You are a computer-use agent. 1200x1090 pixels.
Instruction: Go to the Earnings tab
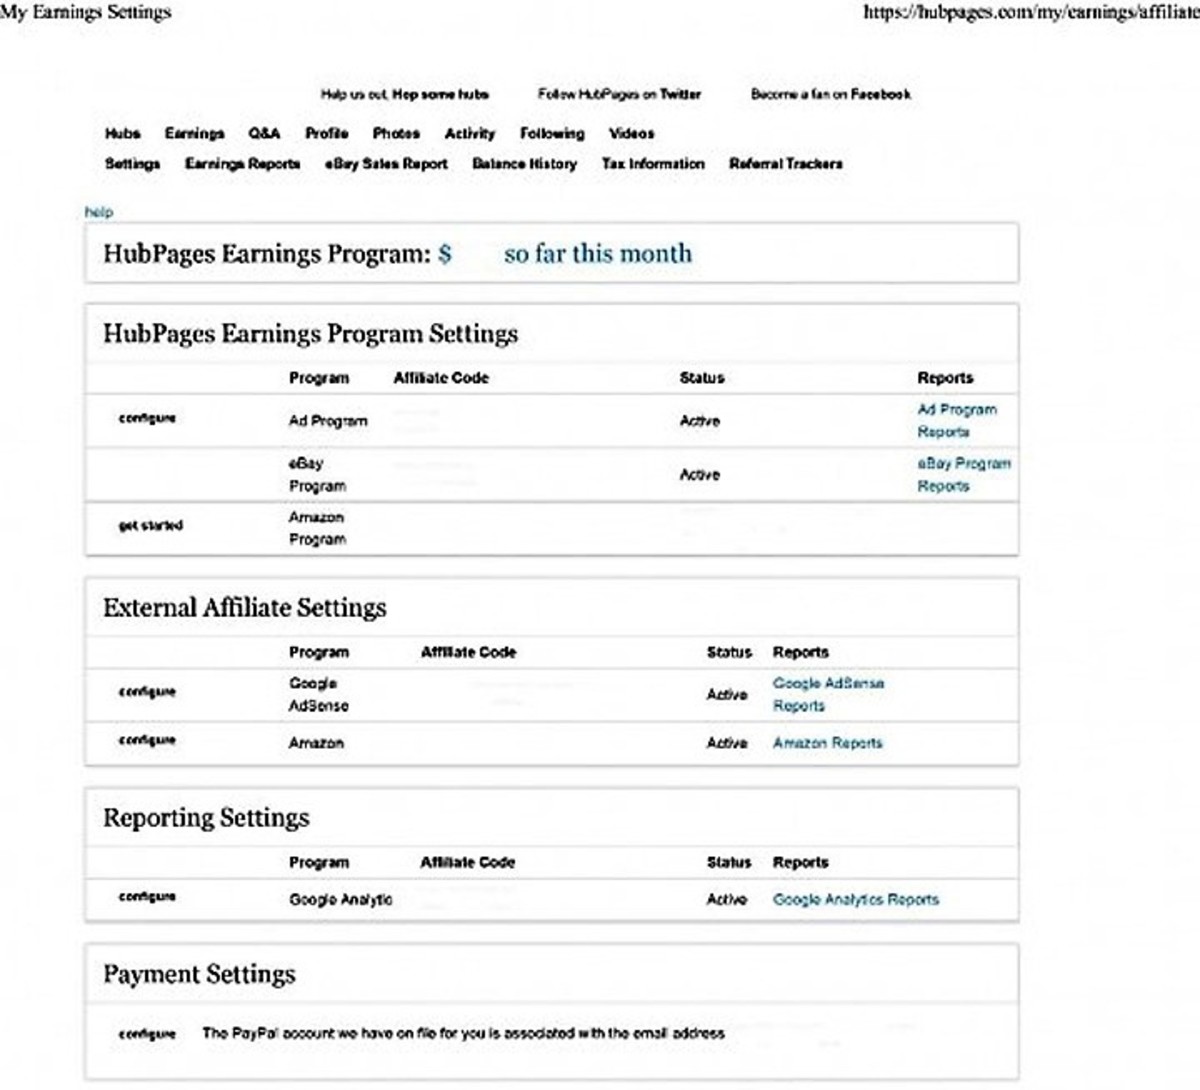click(x=194, y=133)
